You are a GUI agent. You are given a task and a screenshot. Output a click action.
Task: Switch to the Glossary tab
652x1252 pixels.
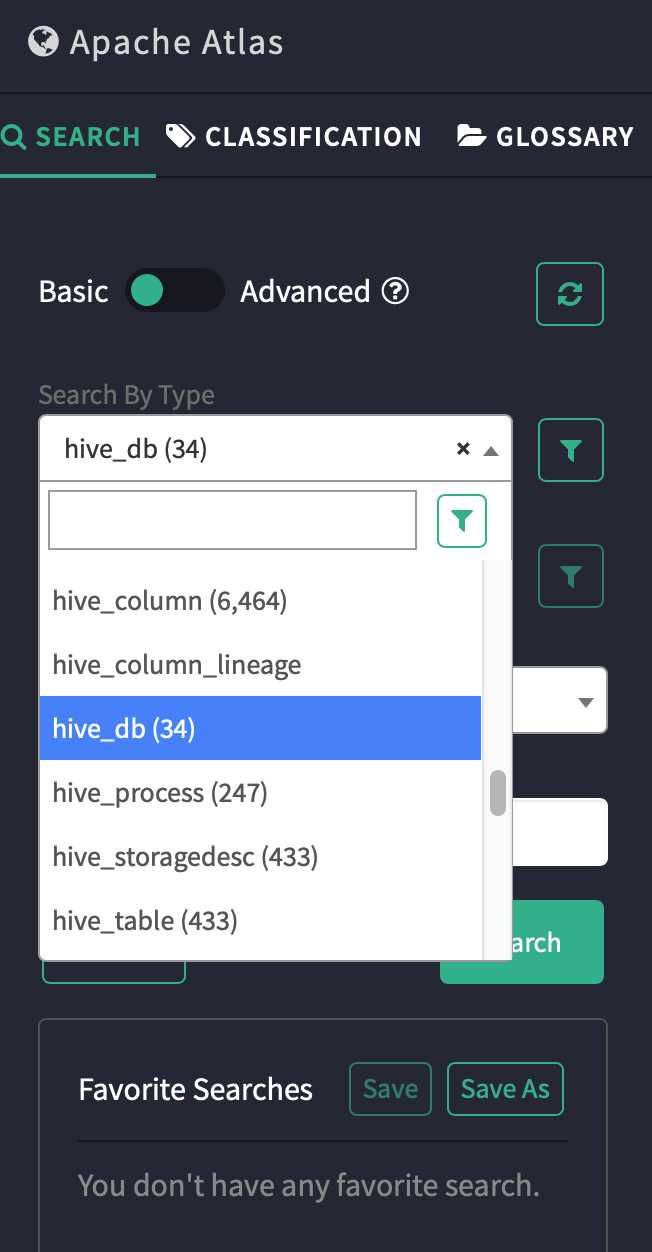(545, 137)
